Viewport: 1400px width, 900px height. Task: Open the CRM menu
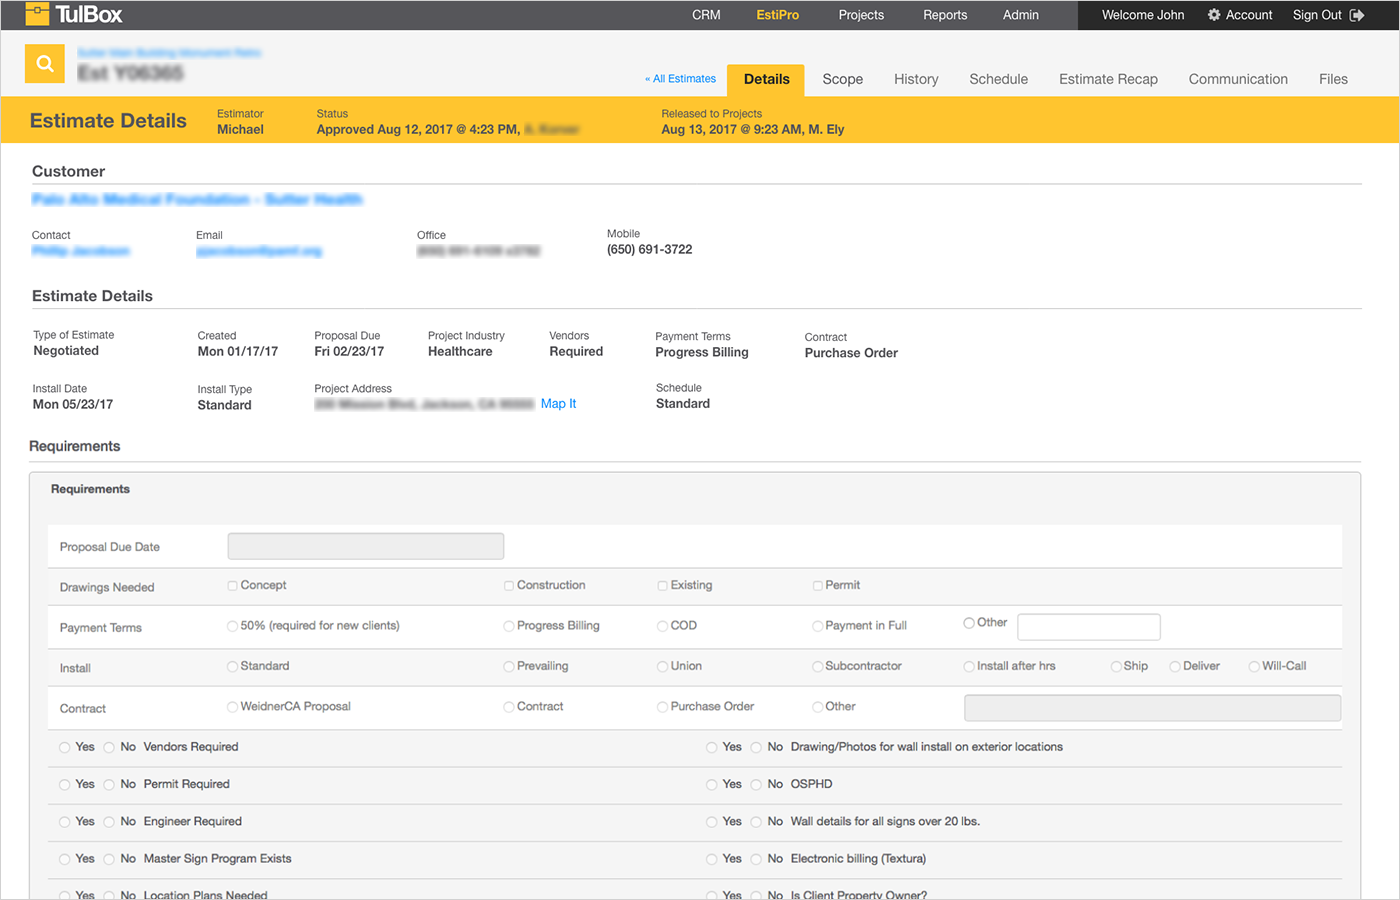point(706,15)
